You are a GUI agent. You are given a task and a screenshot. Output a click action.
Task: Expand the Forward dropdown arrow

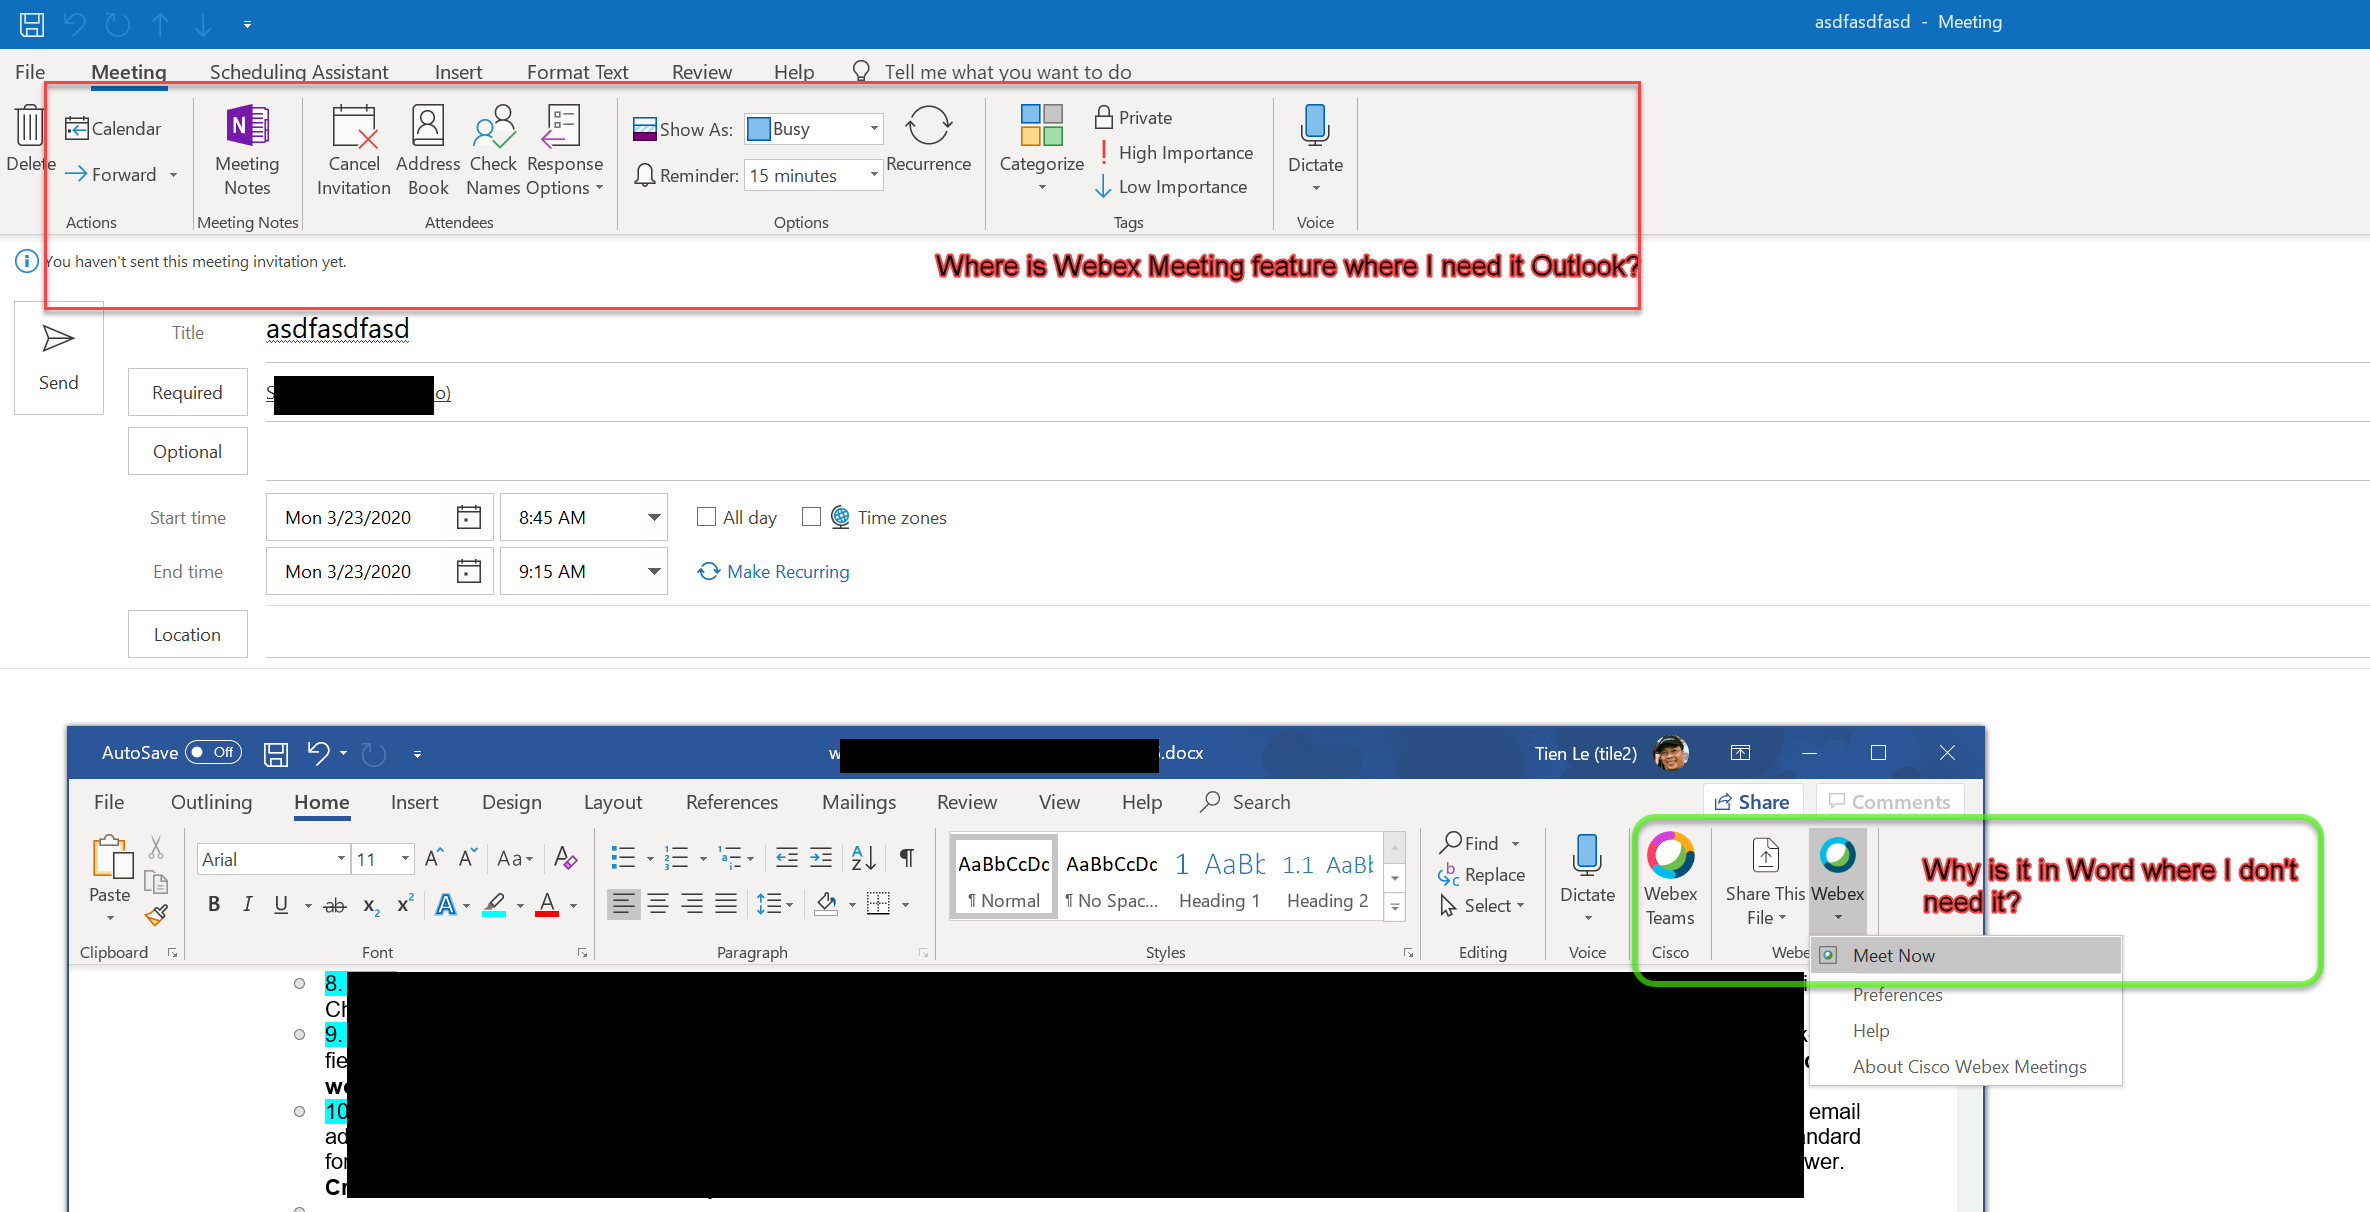tap(174, 175)
